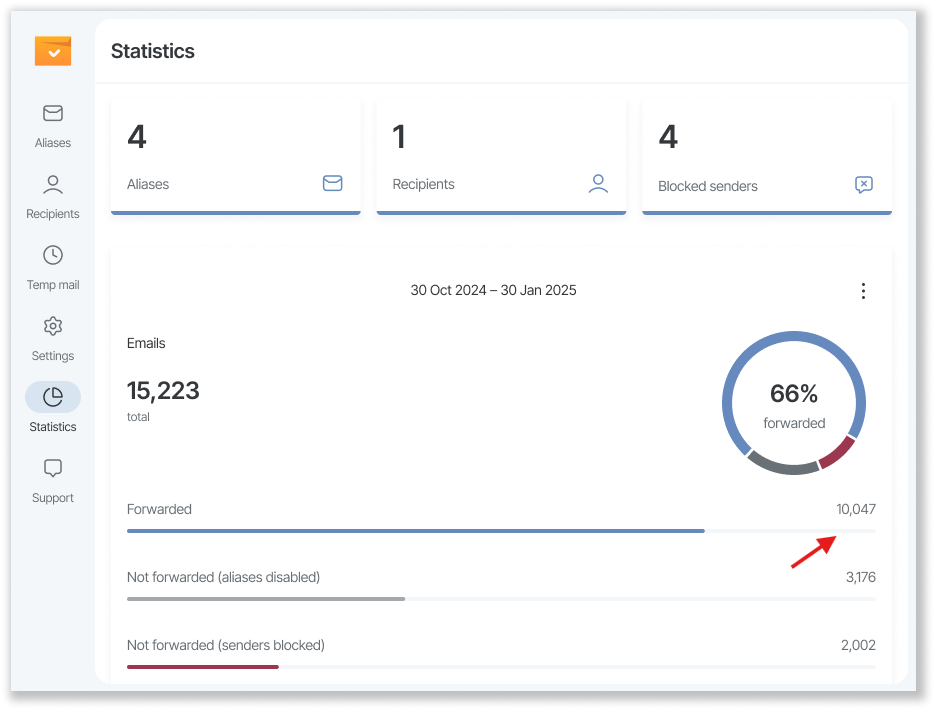This screenshot has width=935, height=710.
Task: Open the Aliases sidebar section
Action: coord(52,126)
